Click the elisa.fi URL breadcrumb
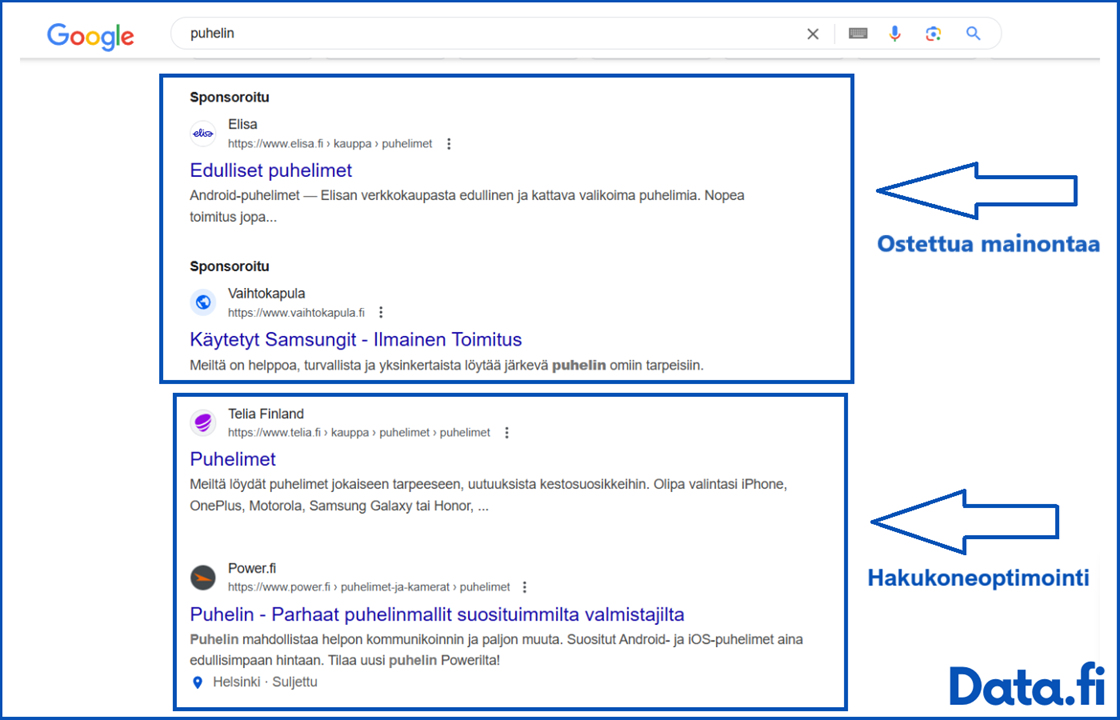1120x720 pixels. coord(330,144)
